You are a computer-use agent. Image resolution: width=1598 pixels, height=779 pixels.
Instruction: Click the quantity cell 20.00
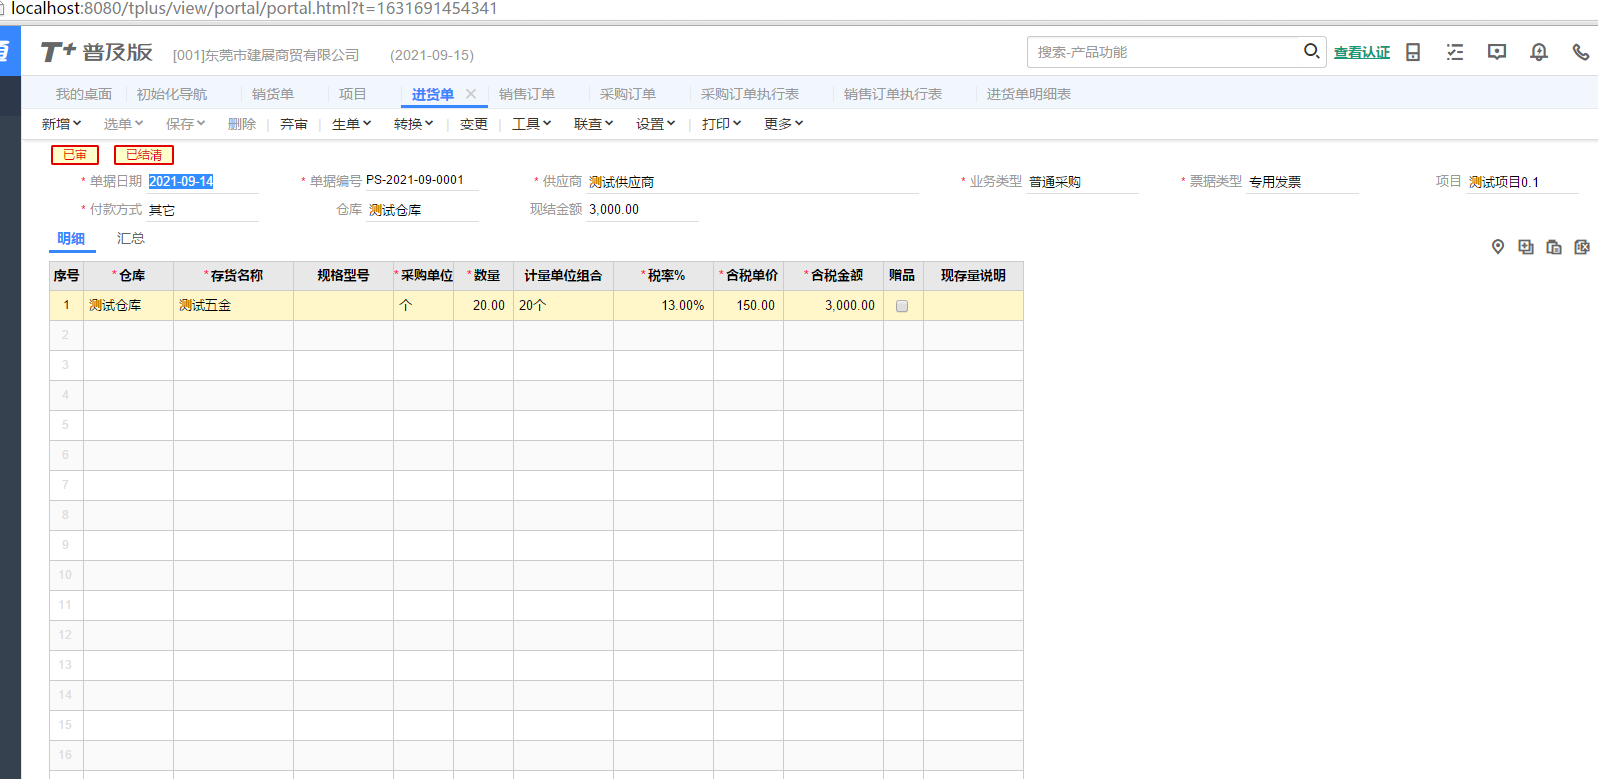point(483,306)
